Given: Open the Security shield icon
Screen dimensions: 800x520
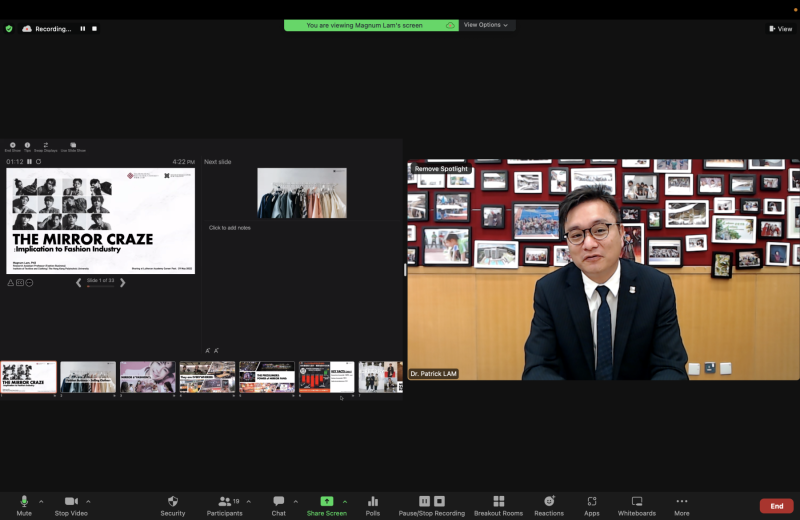Looking at the screenshot, I should coord(173,501).
